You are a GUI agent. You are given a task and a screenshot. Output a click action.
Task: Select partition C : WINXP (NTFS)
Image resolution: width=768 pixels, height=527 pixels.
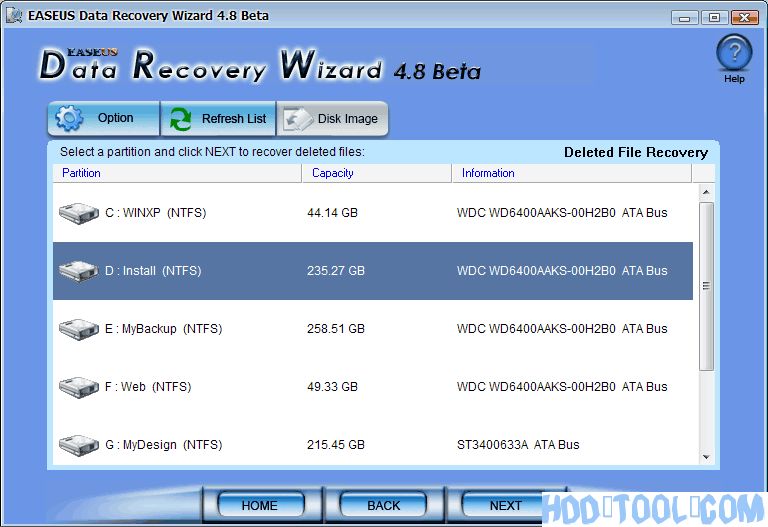(x=373, y=213)
